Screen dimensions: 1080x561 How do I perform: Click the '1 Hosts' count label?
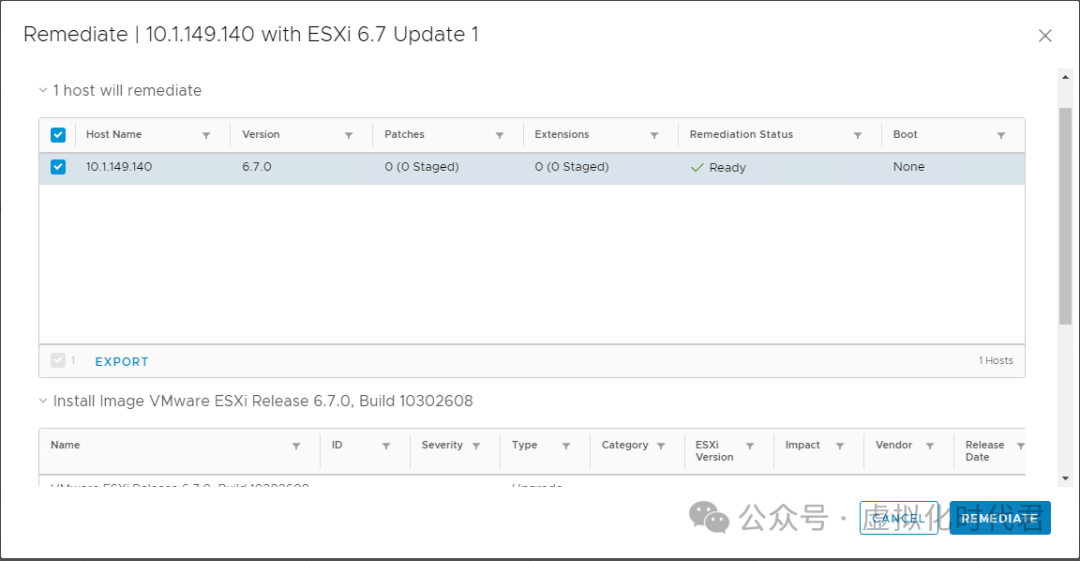point(996,360)
